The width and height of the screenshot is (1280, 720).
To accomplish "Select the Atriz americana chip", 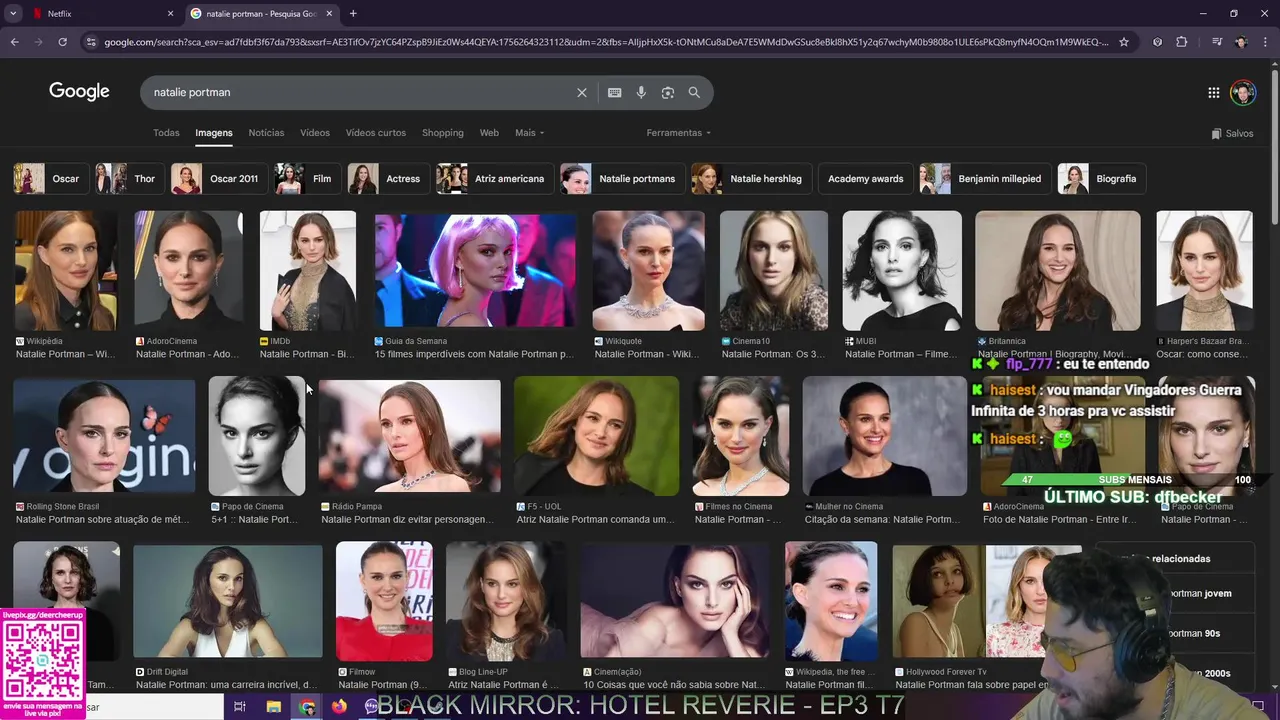I will click(493, 179).
